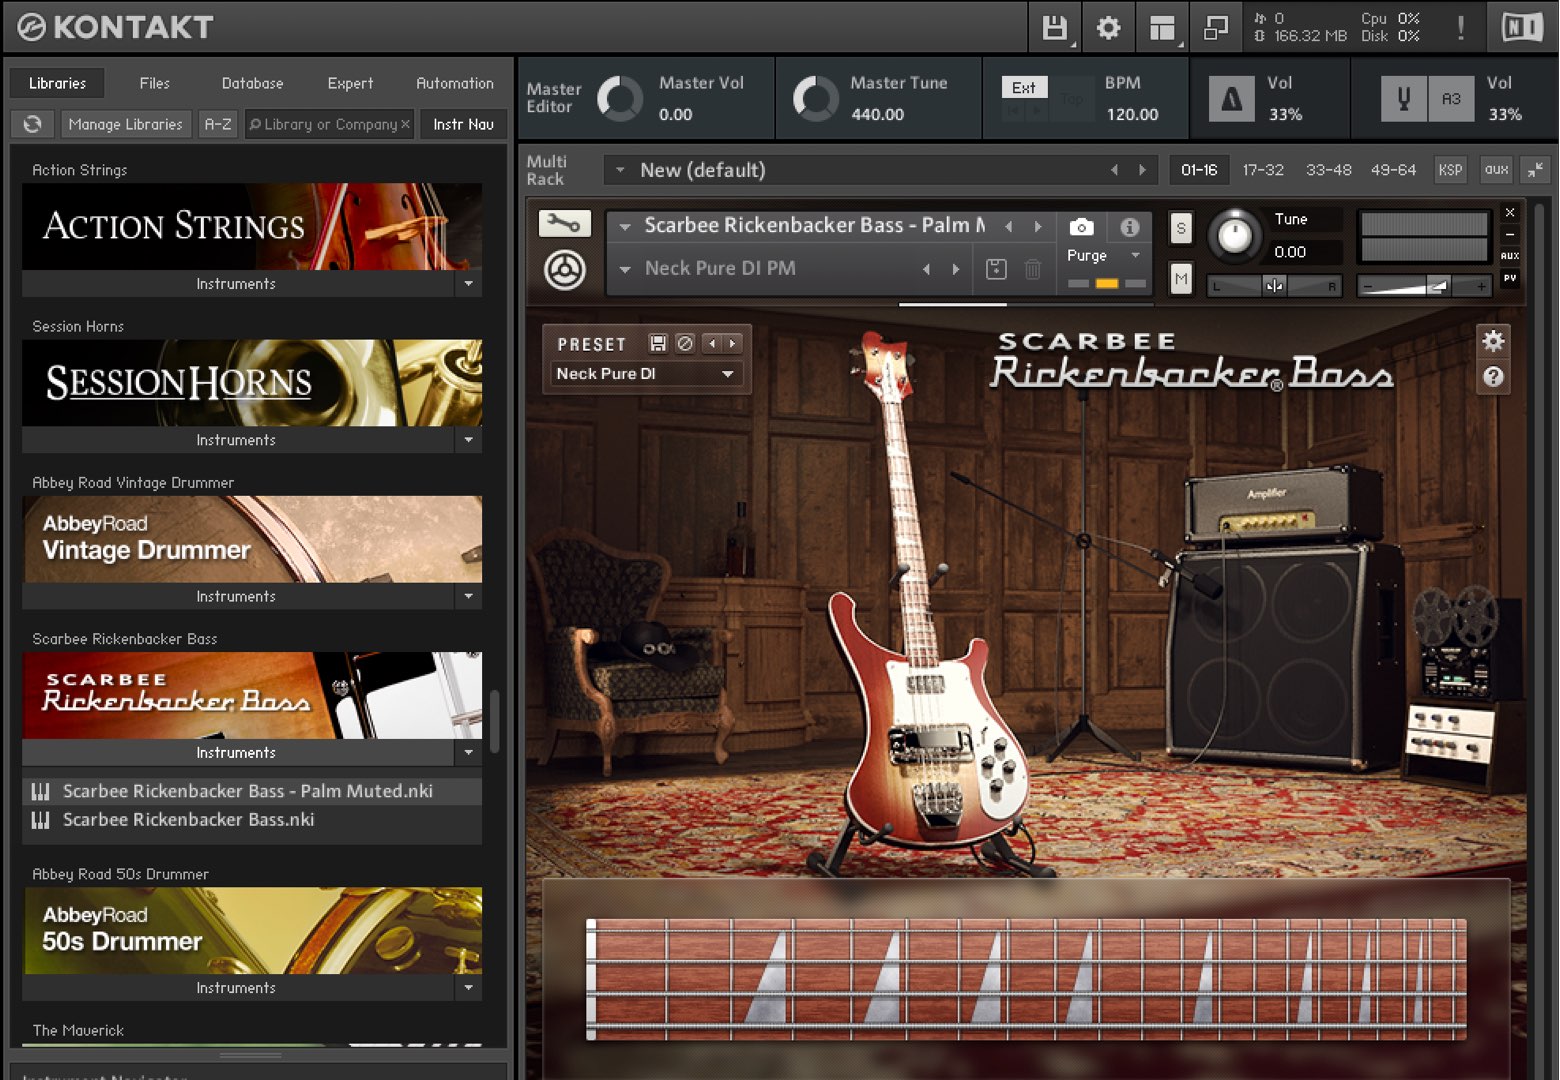Save snapshot with the disk icon
The height and width of the screenshot is (1080, 1560).
pos(996,268)
